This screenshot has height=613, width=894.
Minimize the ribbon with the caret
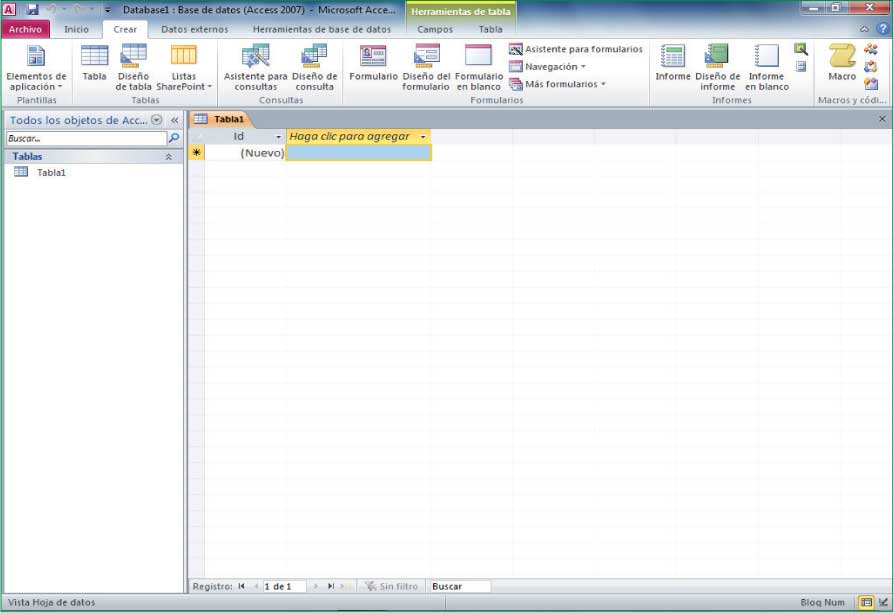(x=864, y=29)
